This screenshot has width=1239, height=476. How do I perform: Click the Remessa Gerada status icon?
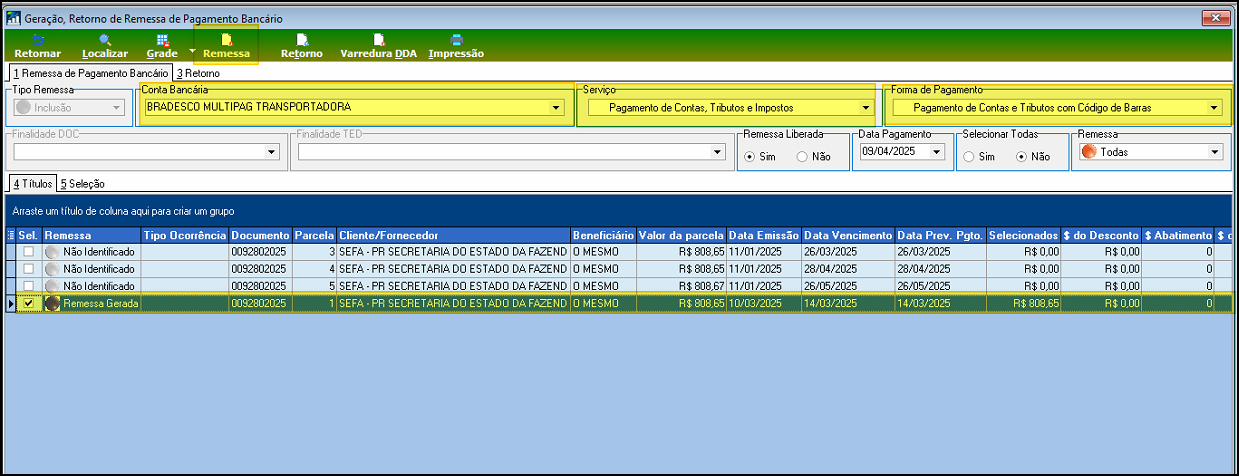click(x=53, y=303)
